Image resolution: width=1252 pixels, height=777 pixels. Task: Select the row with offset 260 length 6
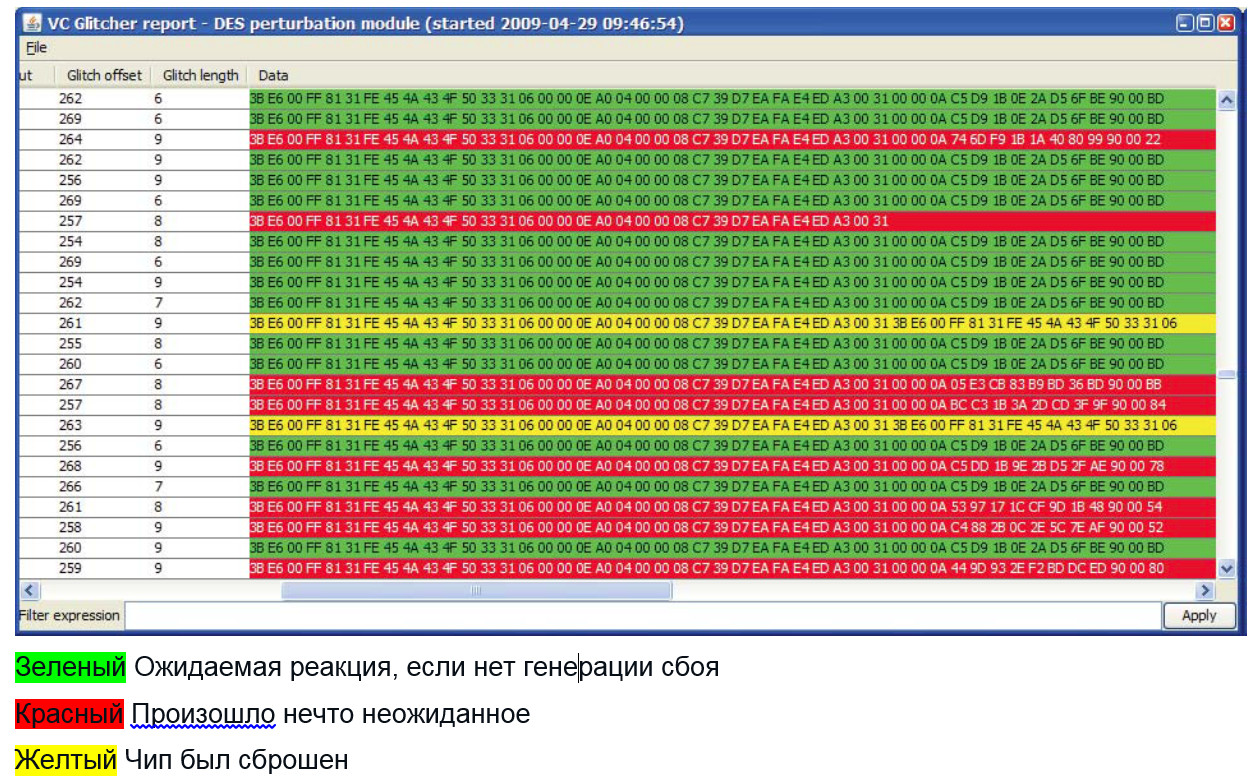click(617, 364)
